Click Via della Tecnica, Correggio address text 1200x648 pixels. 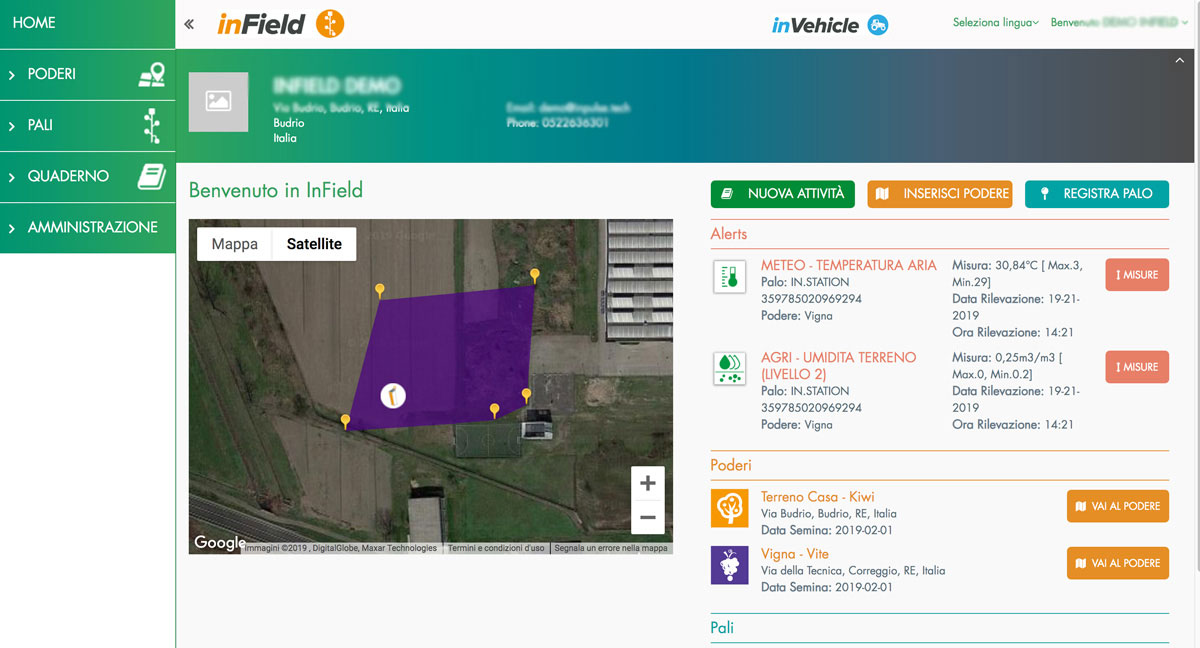tap(853, 571)
